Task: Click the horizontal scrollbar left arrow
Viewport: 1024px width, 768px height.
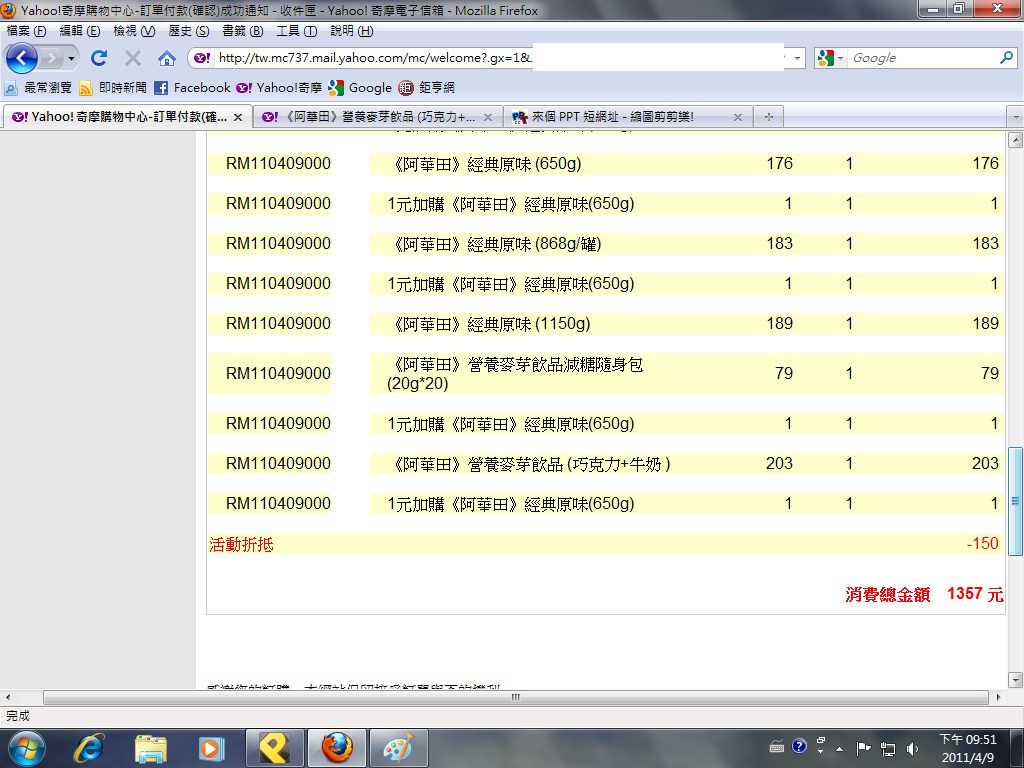Action: [x=7, y=697]
